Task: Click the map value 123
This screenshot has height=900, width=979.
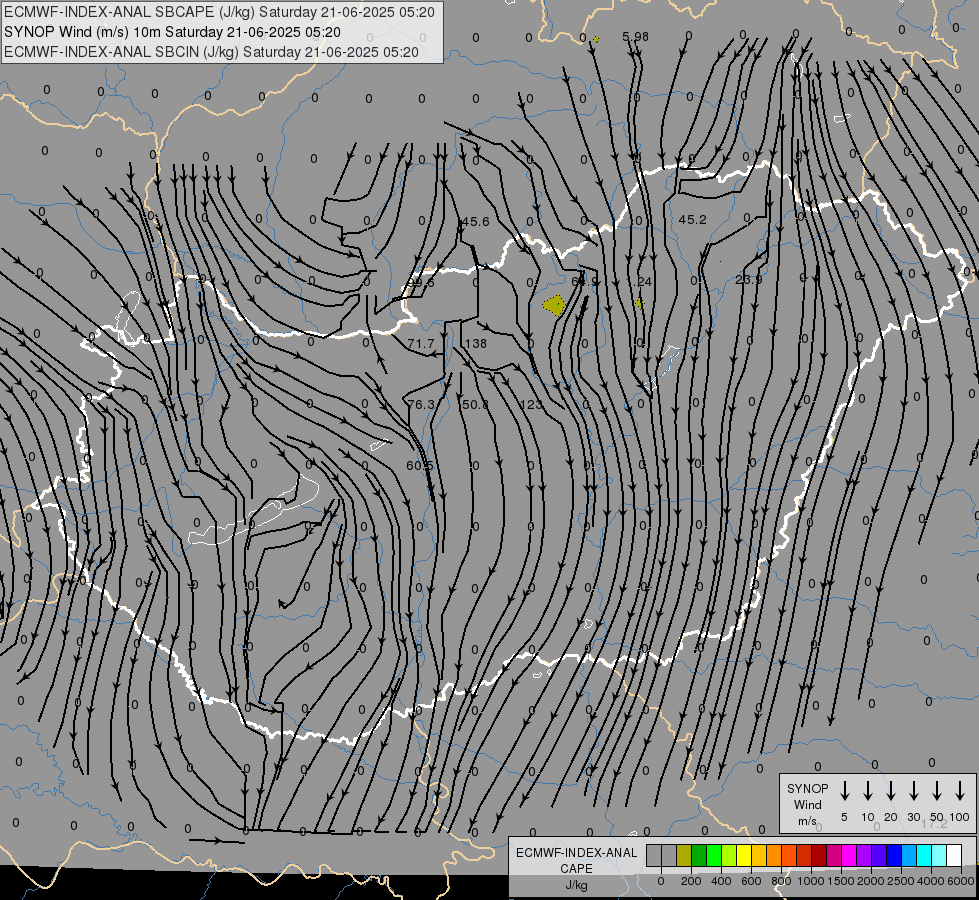Action: point(531,405)
